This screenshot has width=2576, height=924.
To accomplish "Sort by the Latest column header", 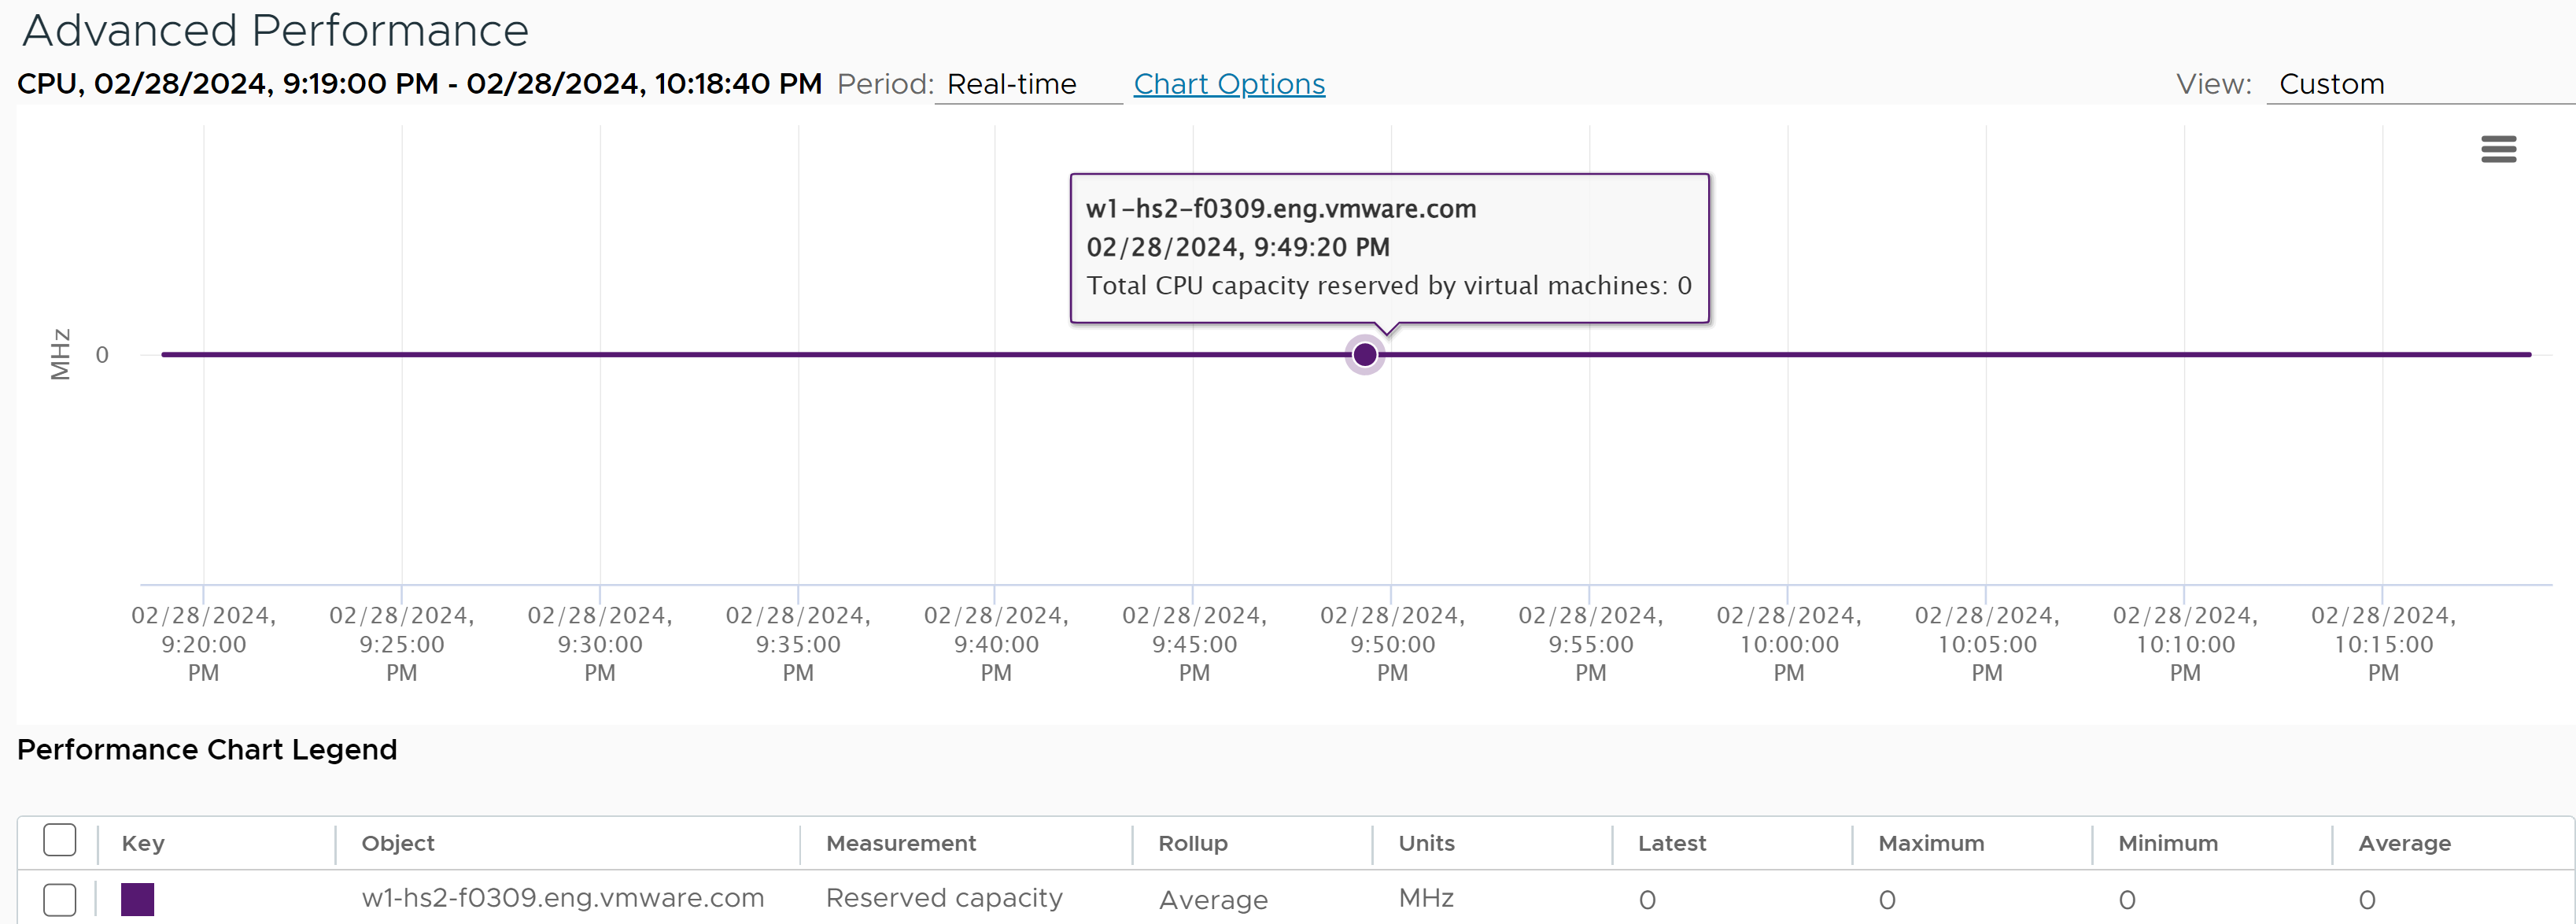I will click(x=1672, y=843).
